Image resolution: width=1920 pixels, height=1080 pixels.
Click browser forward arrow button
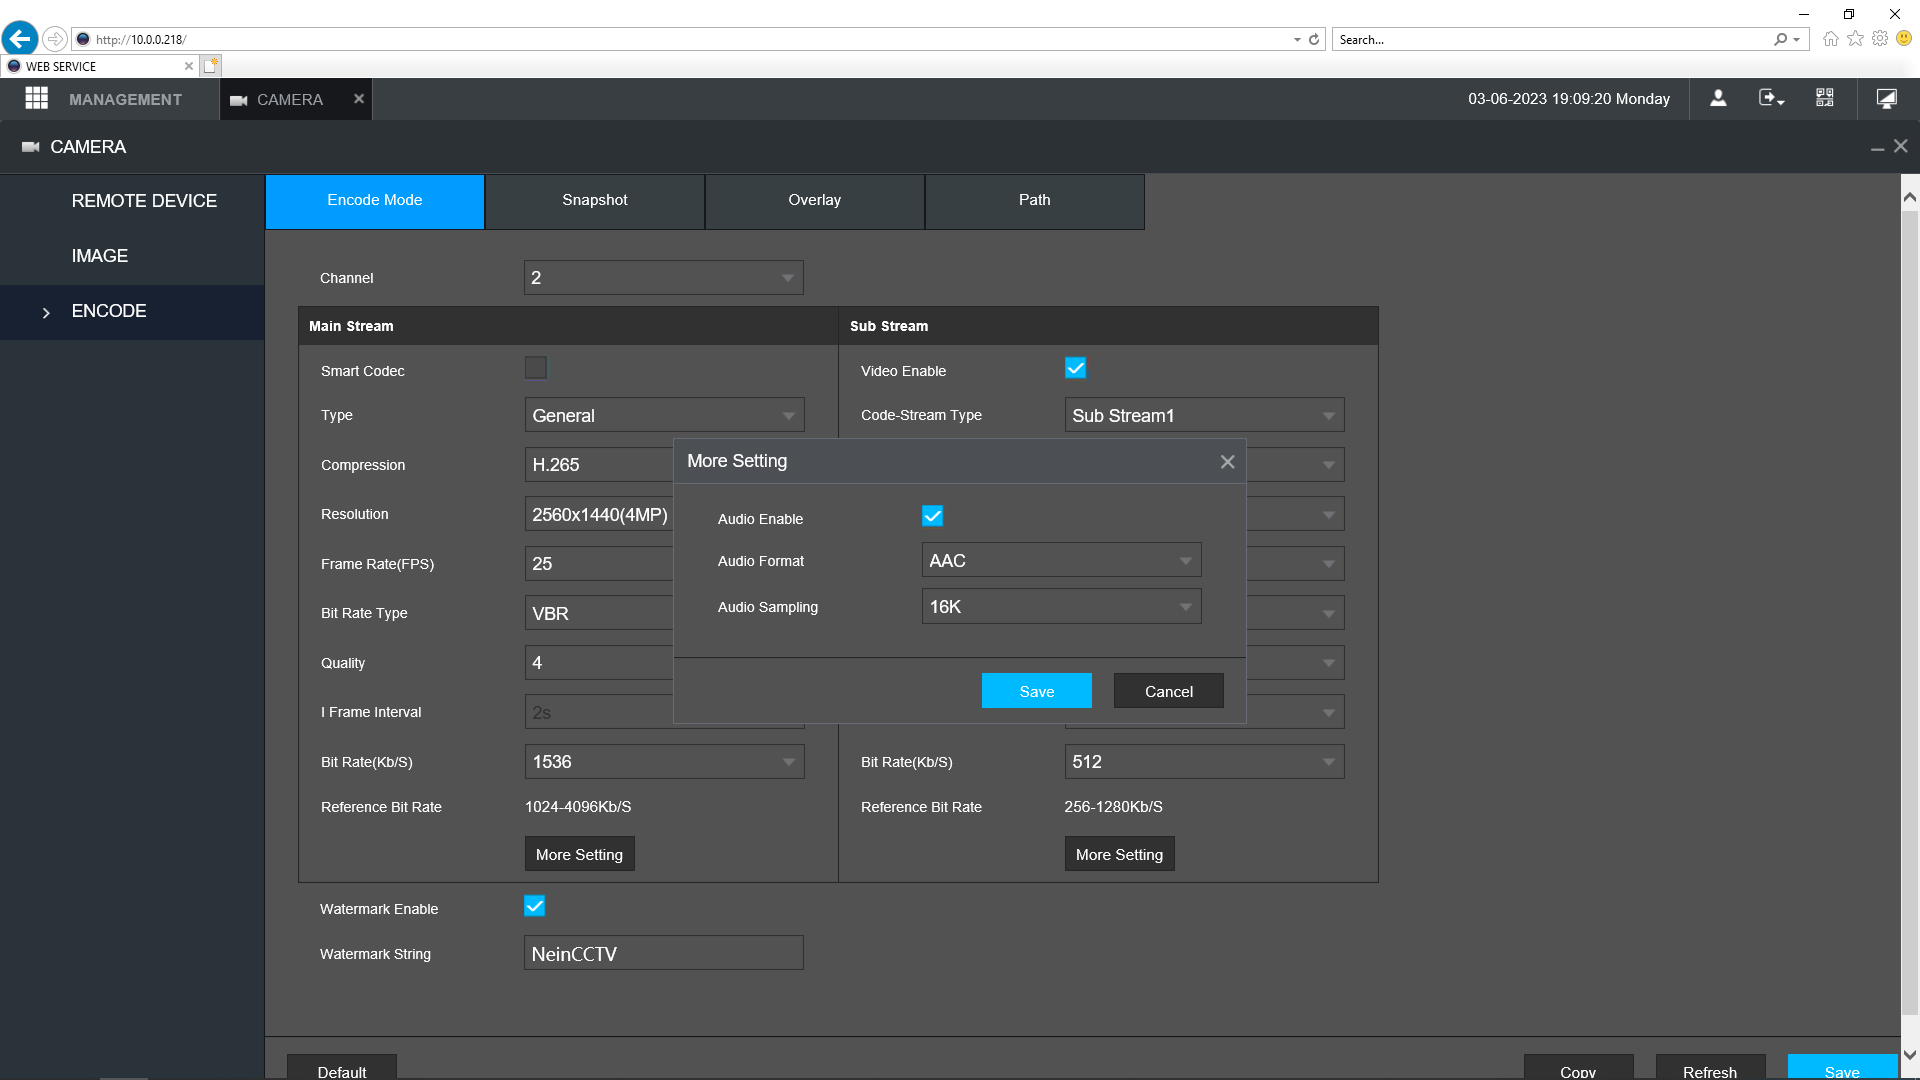(55, 39)
